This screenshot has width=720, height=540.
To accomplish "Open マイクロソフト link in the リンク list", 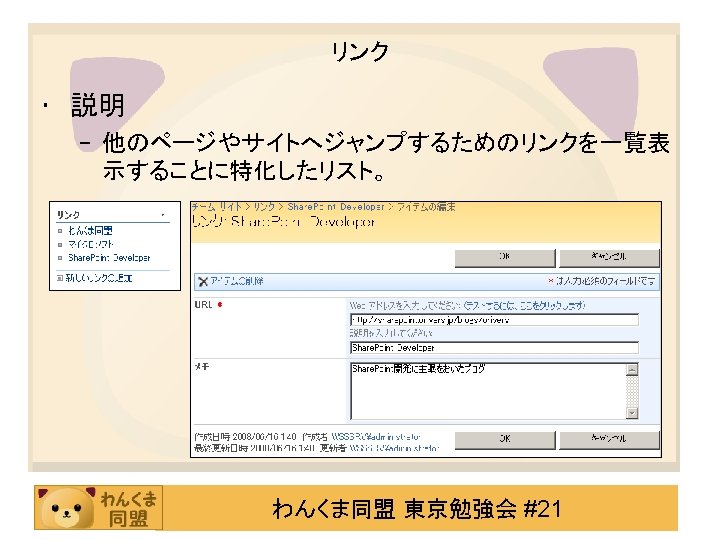I will (x=90, y=244).
